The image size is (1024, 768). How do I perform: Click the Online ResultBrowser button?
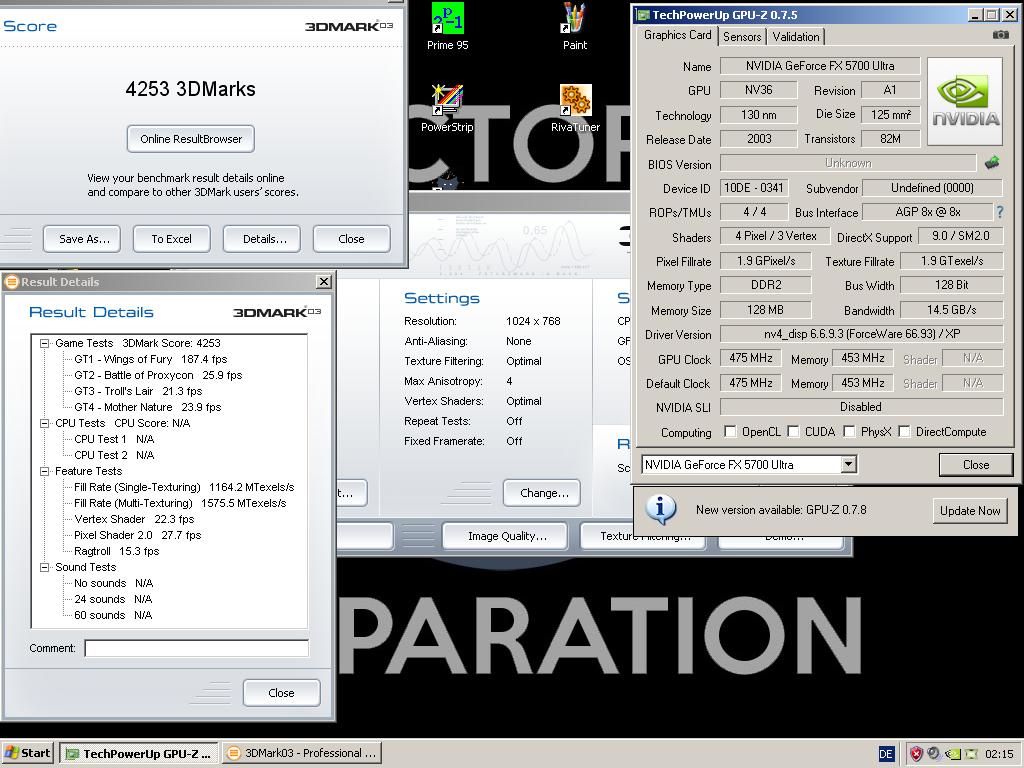[191, 138]
